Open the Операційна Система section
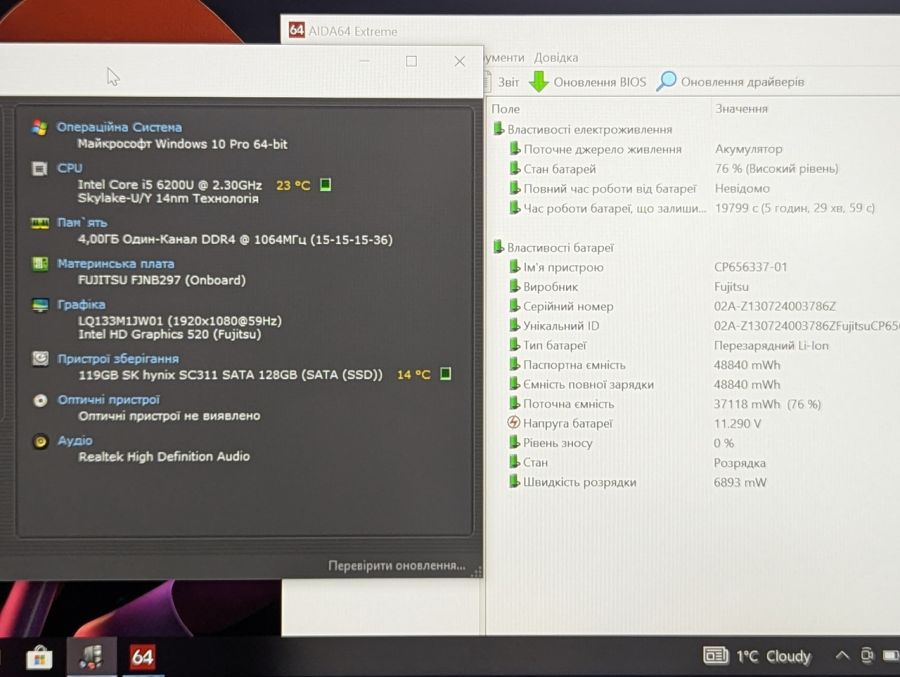 pos(119,127)
